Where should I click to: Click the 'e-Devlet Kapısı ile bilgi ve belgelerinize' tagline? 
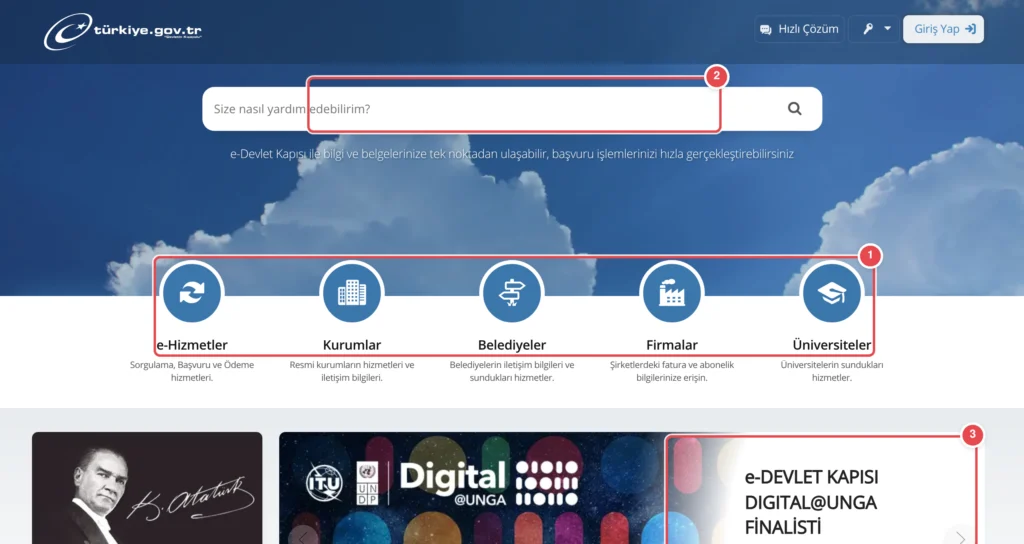(512, 154)
